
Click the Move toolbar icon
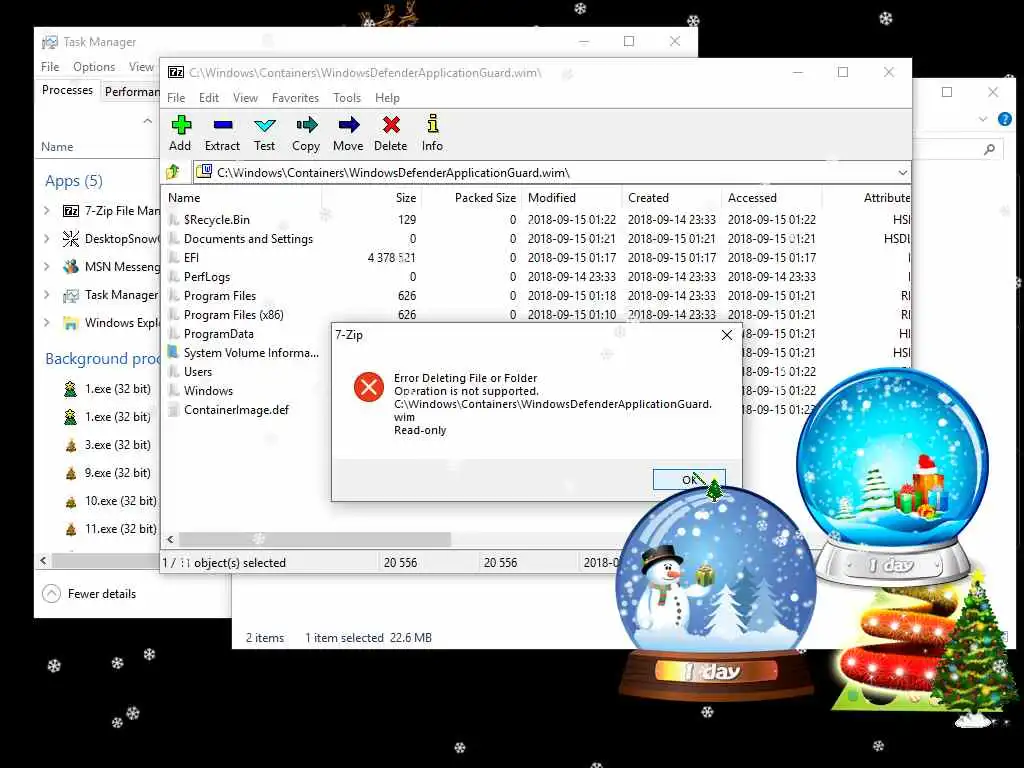tap(349, 124)
